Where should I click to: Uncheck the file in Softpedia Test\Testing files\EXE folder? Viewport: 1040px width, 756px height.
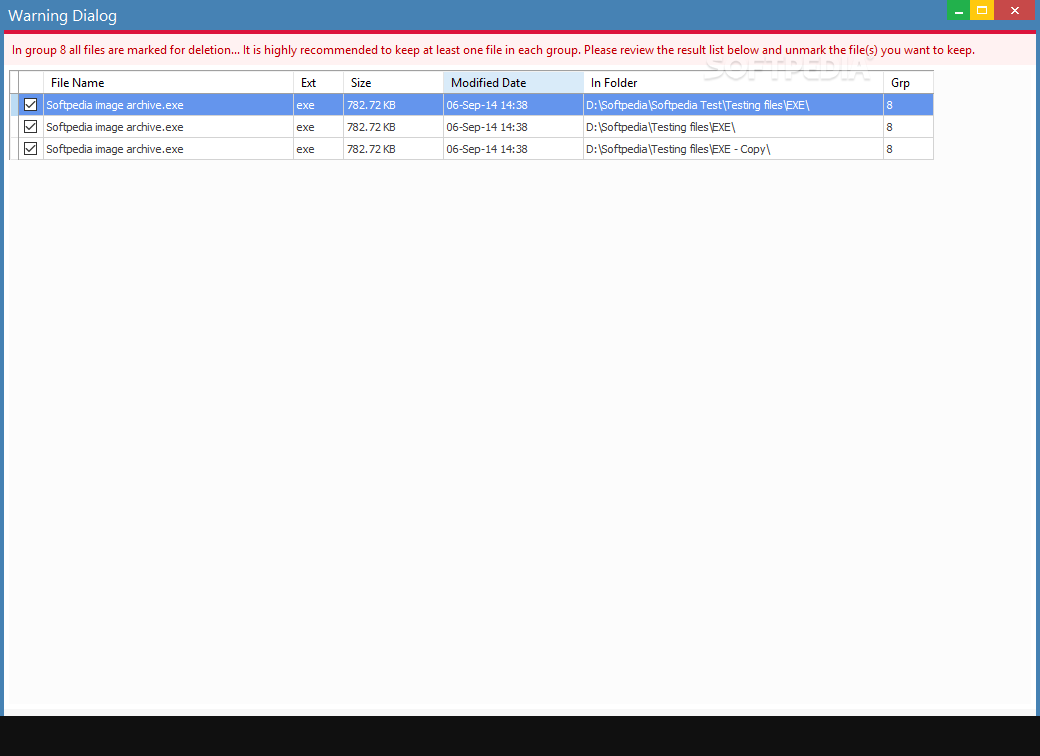tap(31, 105)
